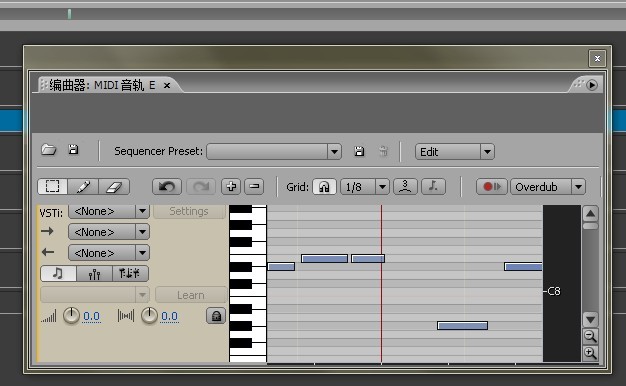Image resolution: width=626 pixels, height=386 pixels.
Task: Edit the volume value 0.0
Action: (x=91, y=316)
